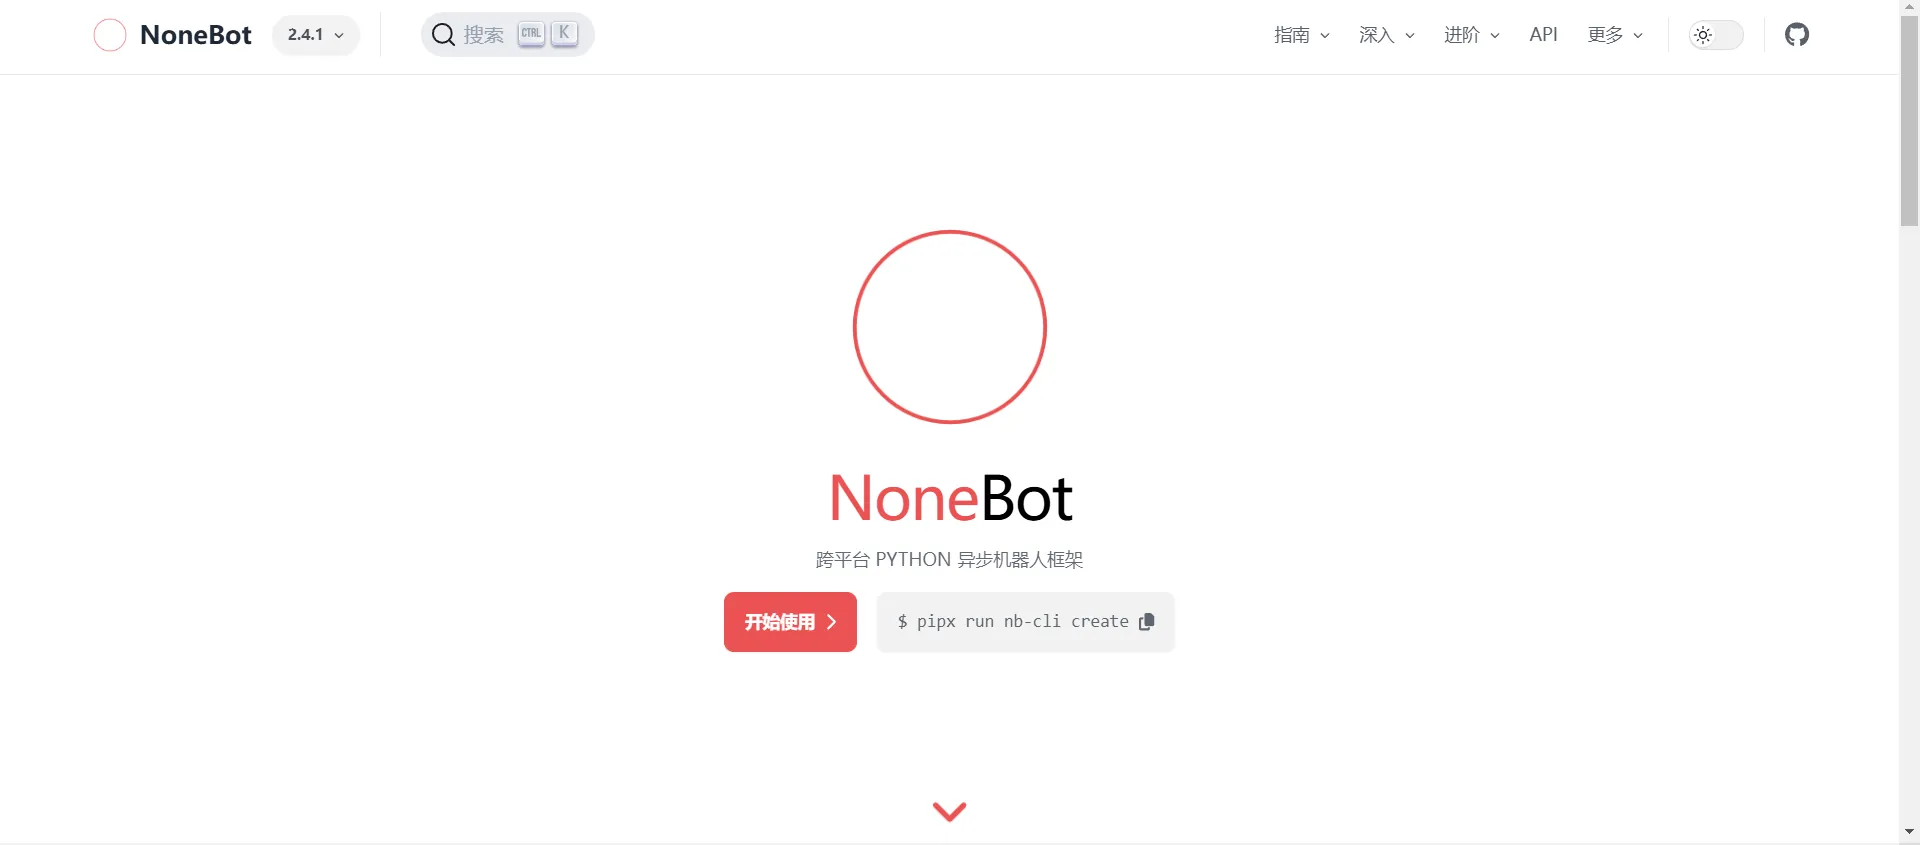Expand the 深入 navigation dropdown

pyautogui.click(x=1386, y=35)
